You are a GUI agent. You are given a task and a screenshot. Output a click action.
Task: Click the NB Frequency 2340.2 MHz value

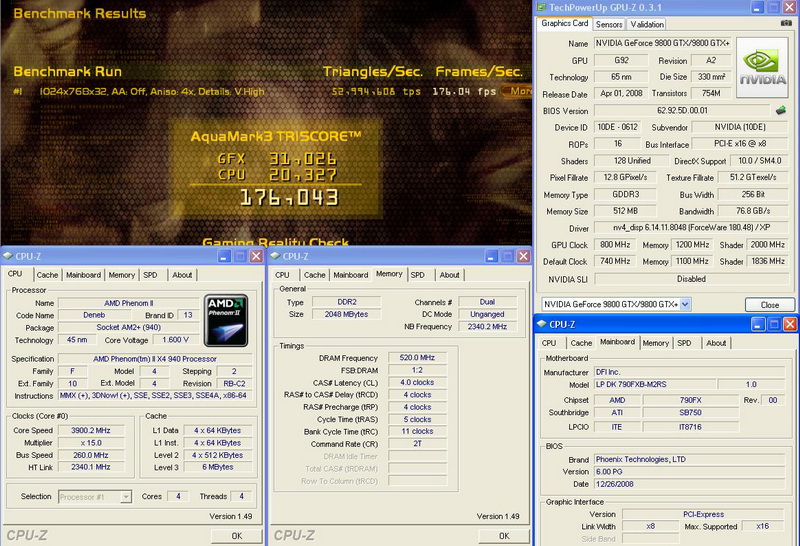tap(487, 327)
